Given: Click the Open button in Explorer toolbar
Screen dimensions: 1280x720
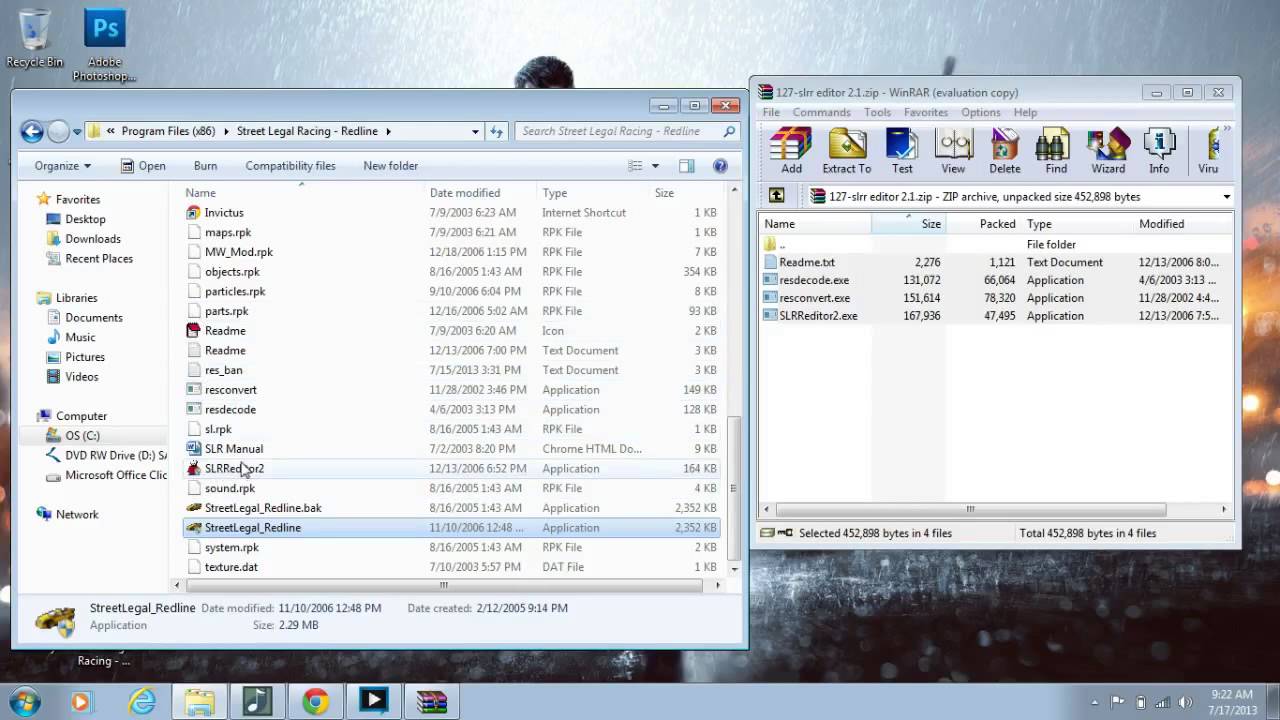Looking at the screenshot, I should [143, 166].
